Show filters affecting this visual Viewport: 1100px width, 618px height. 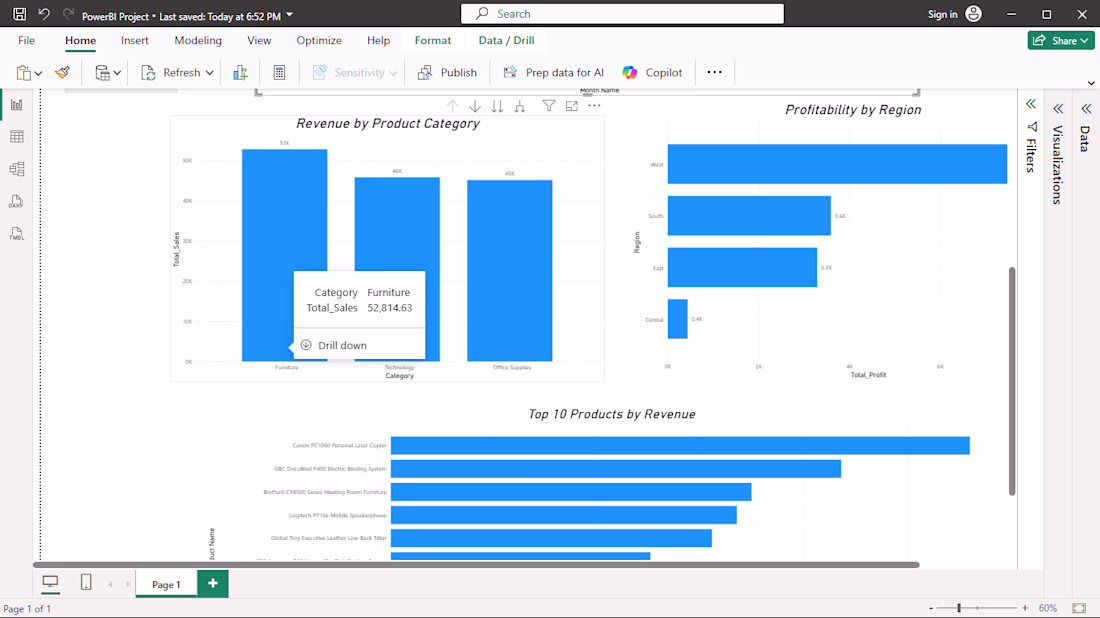click(549, 106)
